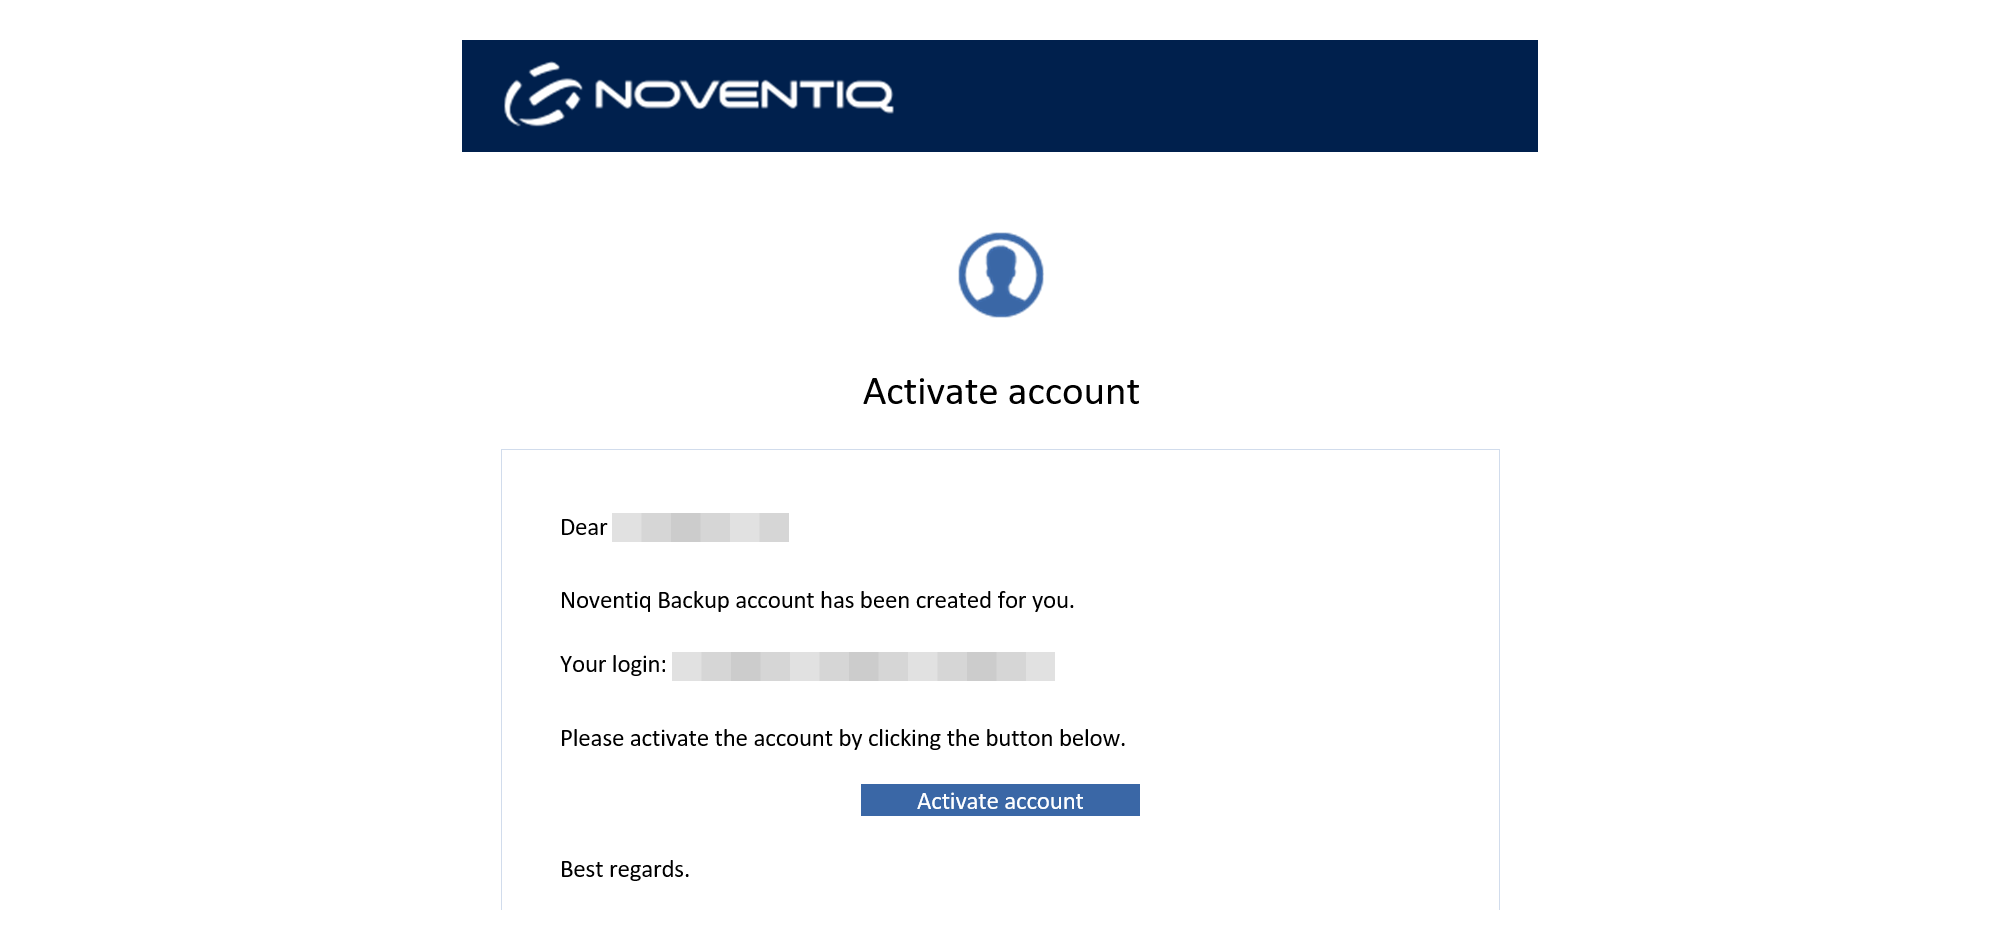Click the word Noventiq in body sentence
2000x950 pixels.
pos(605,601)
